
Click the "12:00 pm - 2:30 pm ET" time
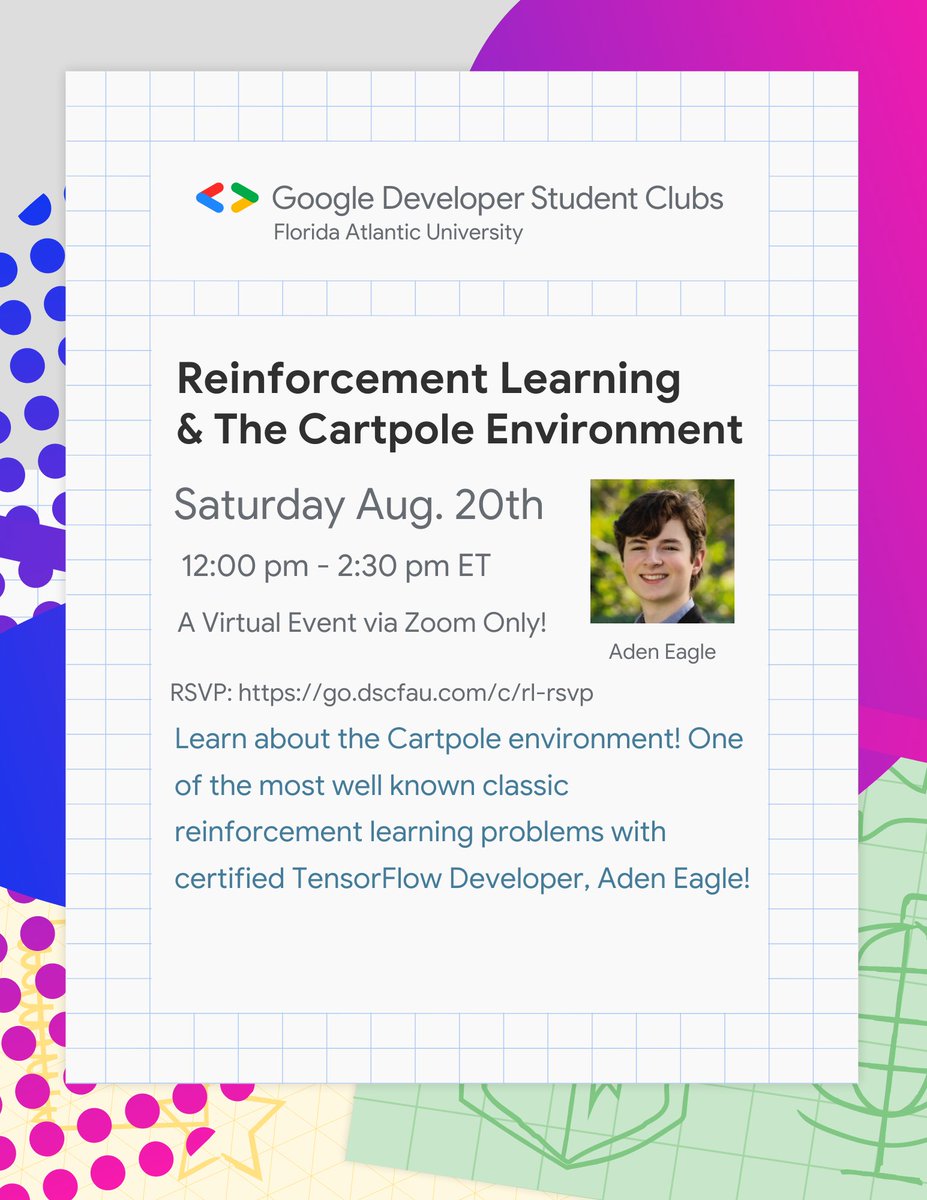[x=336, y=567]
